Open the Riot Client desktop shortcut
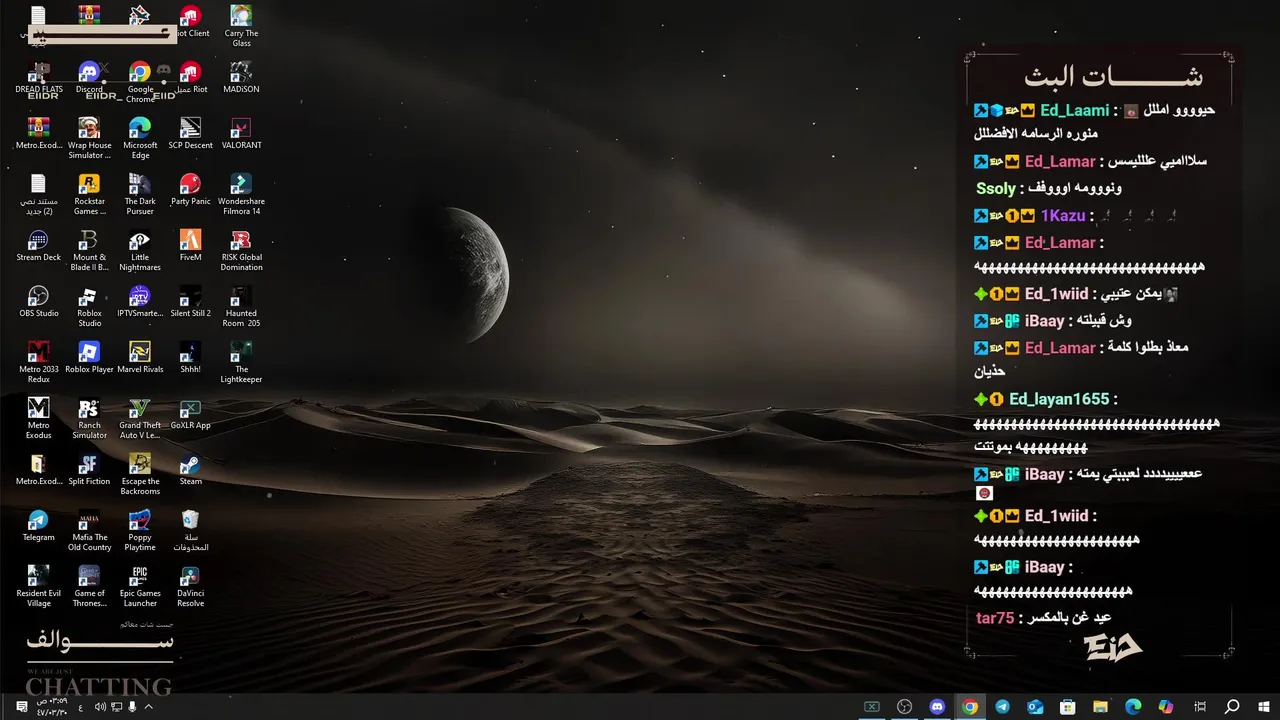 click(190, 23)
